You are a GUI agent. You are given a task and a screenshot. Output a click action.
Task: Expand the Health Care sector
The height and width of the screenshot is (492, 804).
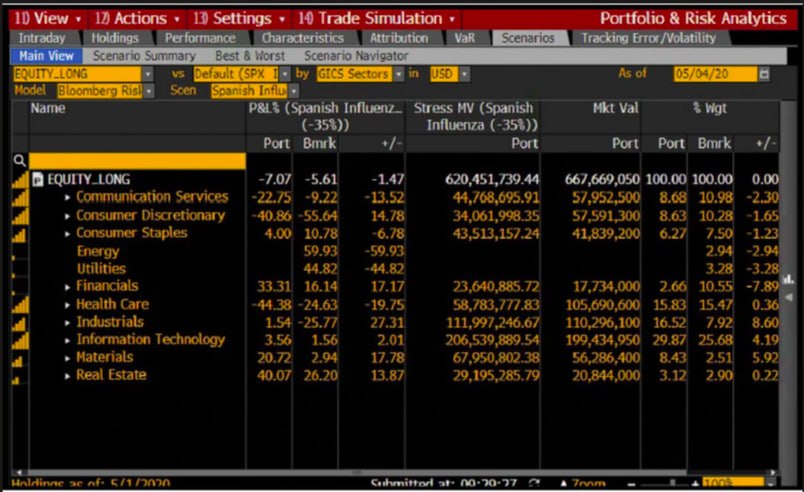tap(67, 305)
